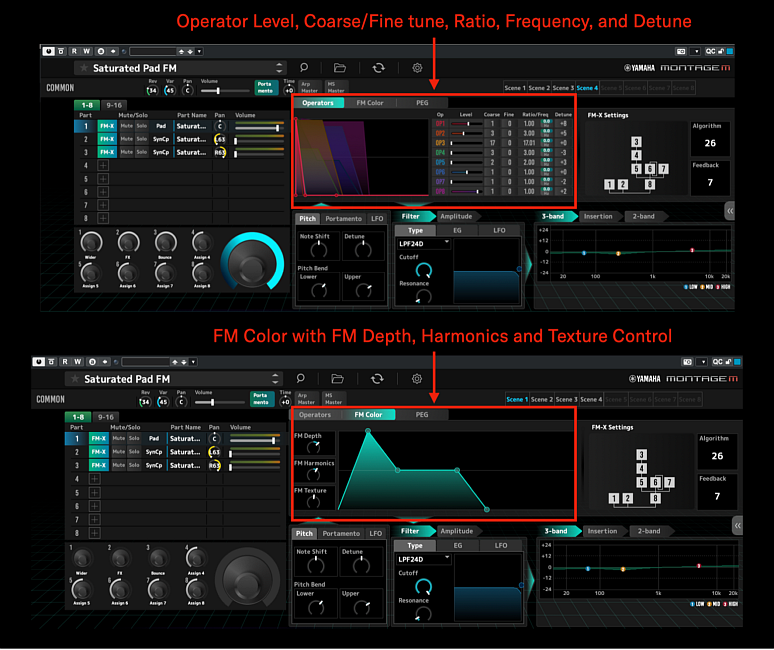Click the sync/refresh icon in Operators-view window

coord(379,68)
